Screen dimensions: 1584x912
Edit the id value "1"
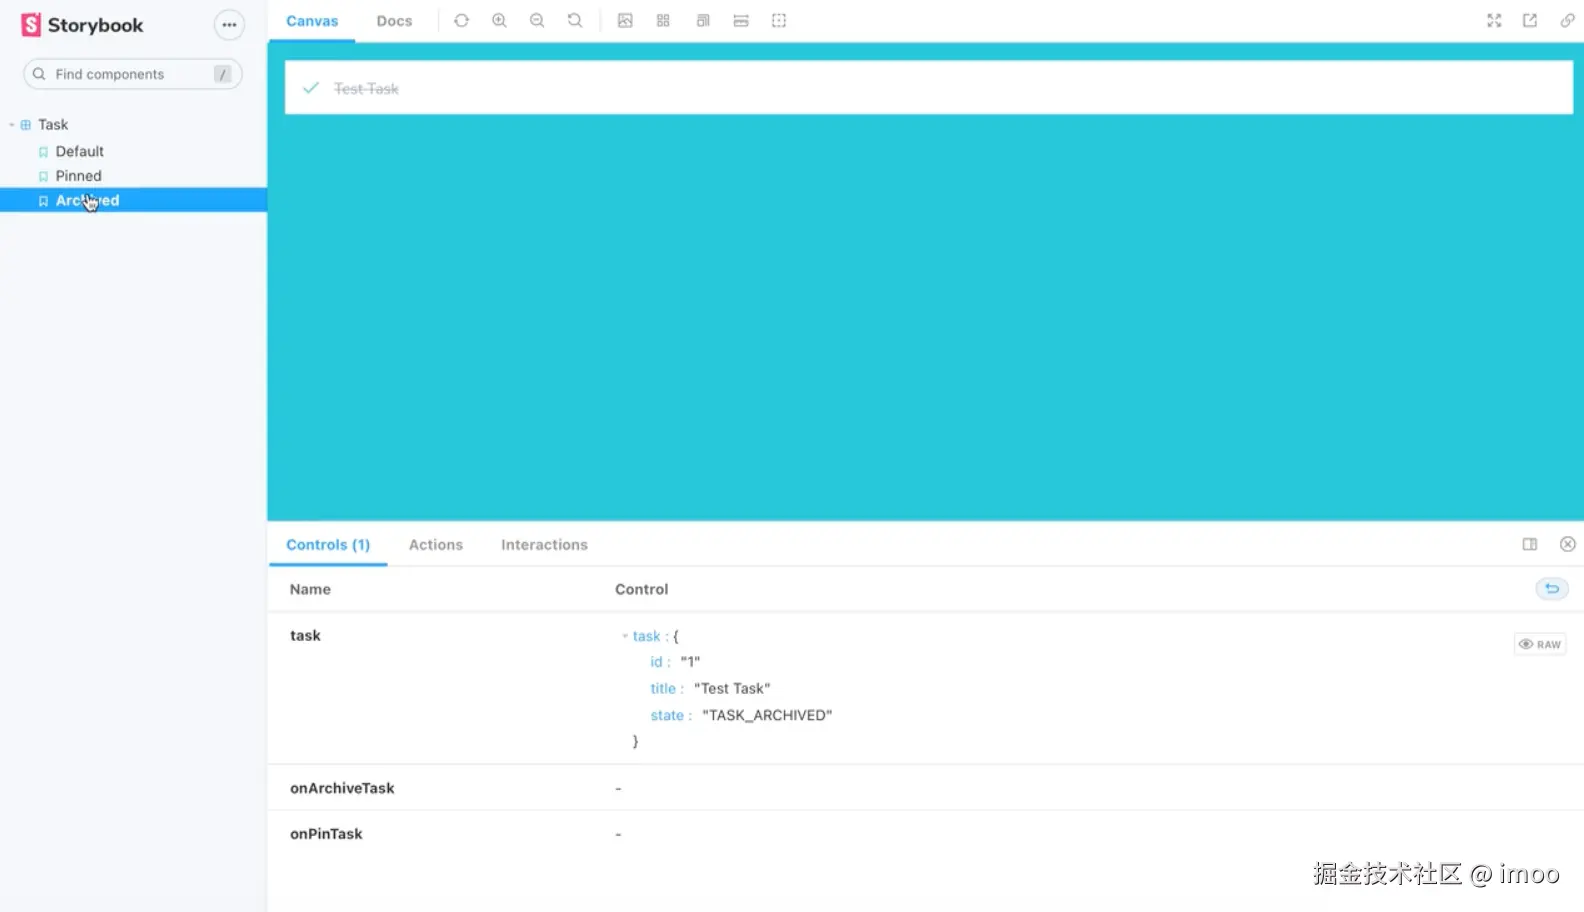pyautogui.click(x=690, y=662)
